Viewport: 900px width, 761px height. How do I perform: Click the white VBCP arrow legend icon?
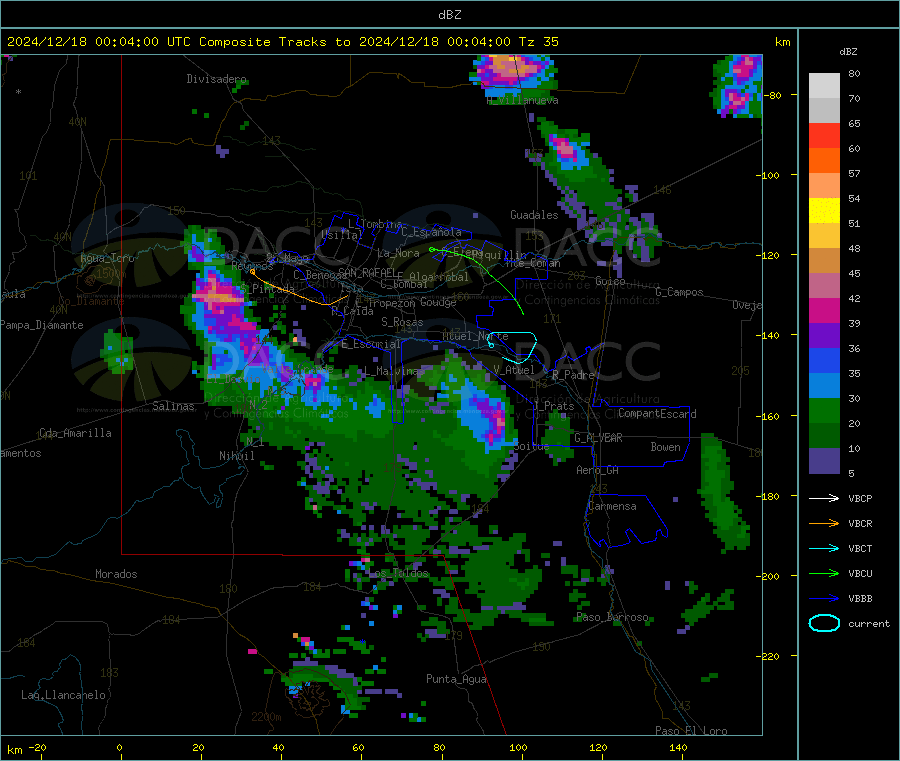[x=824, y=498]
